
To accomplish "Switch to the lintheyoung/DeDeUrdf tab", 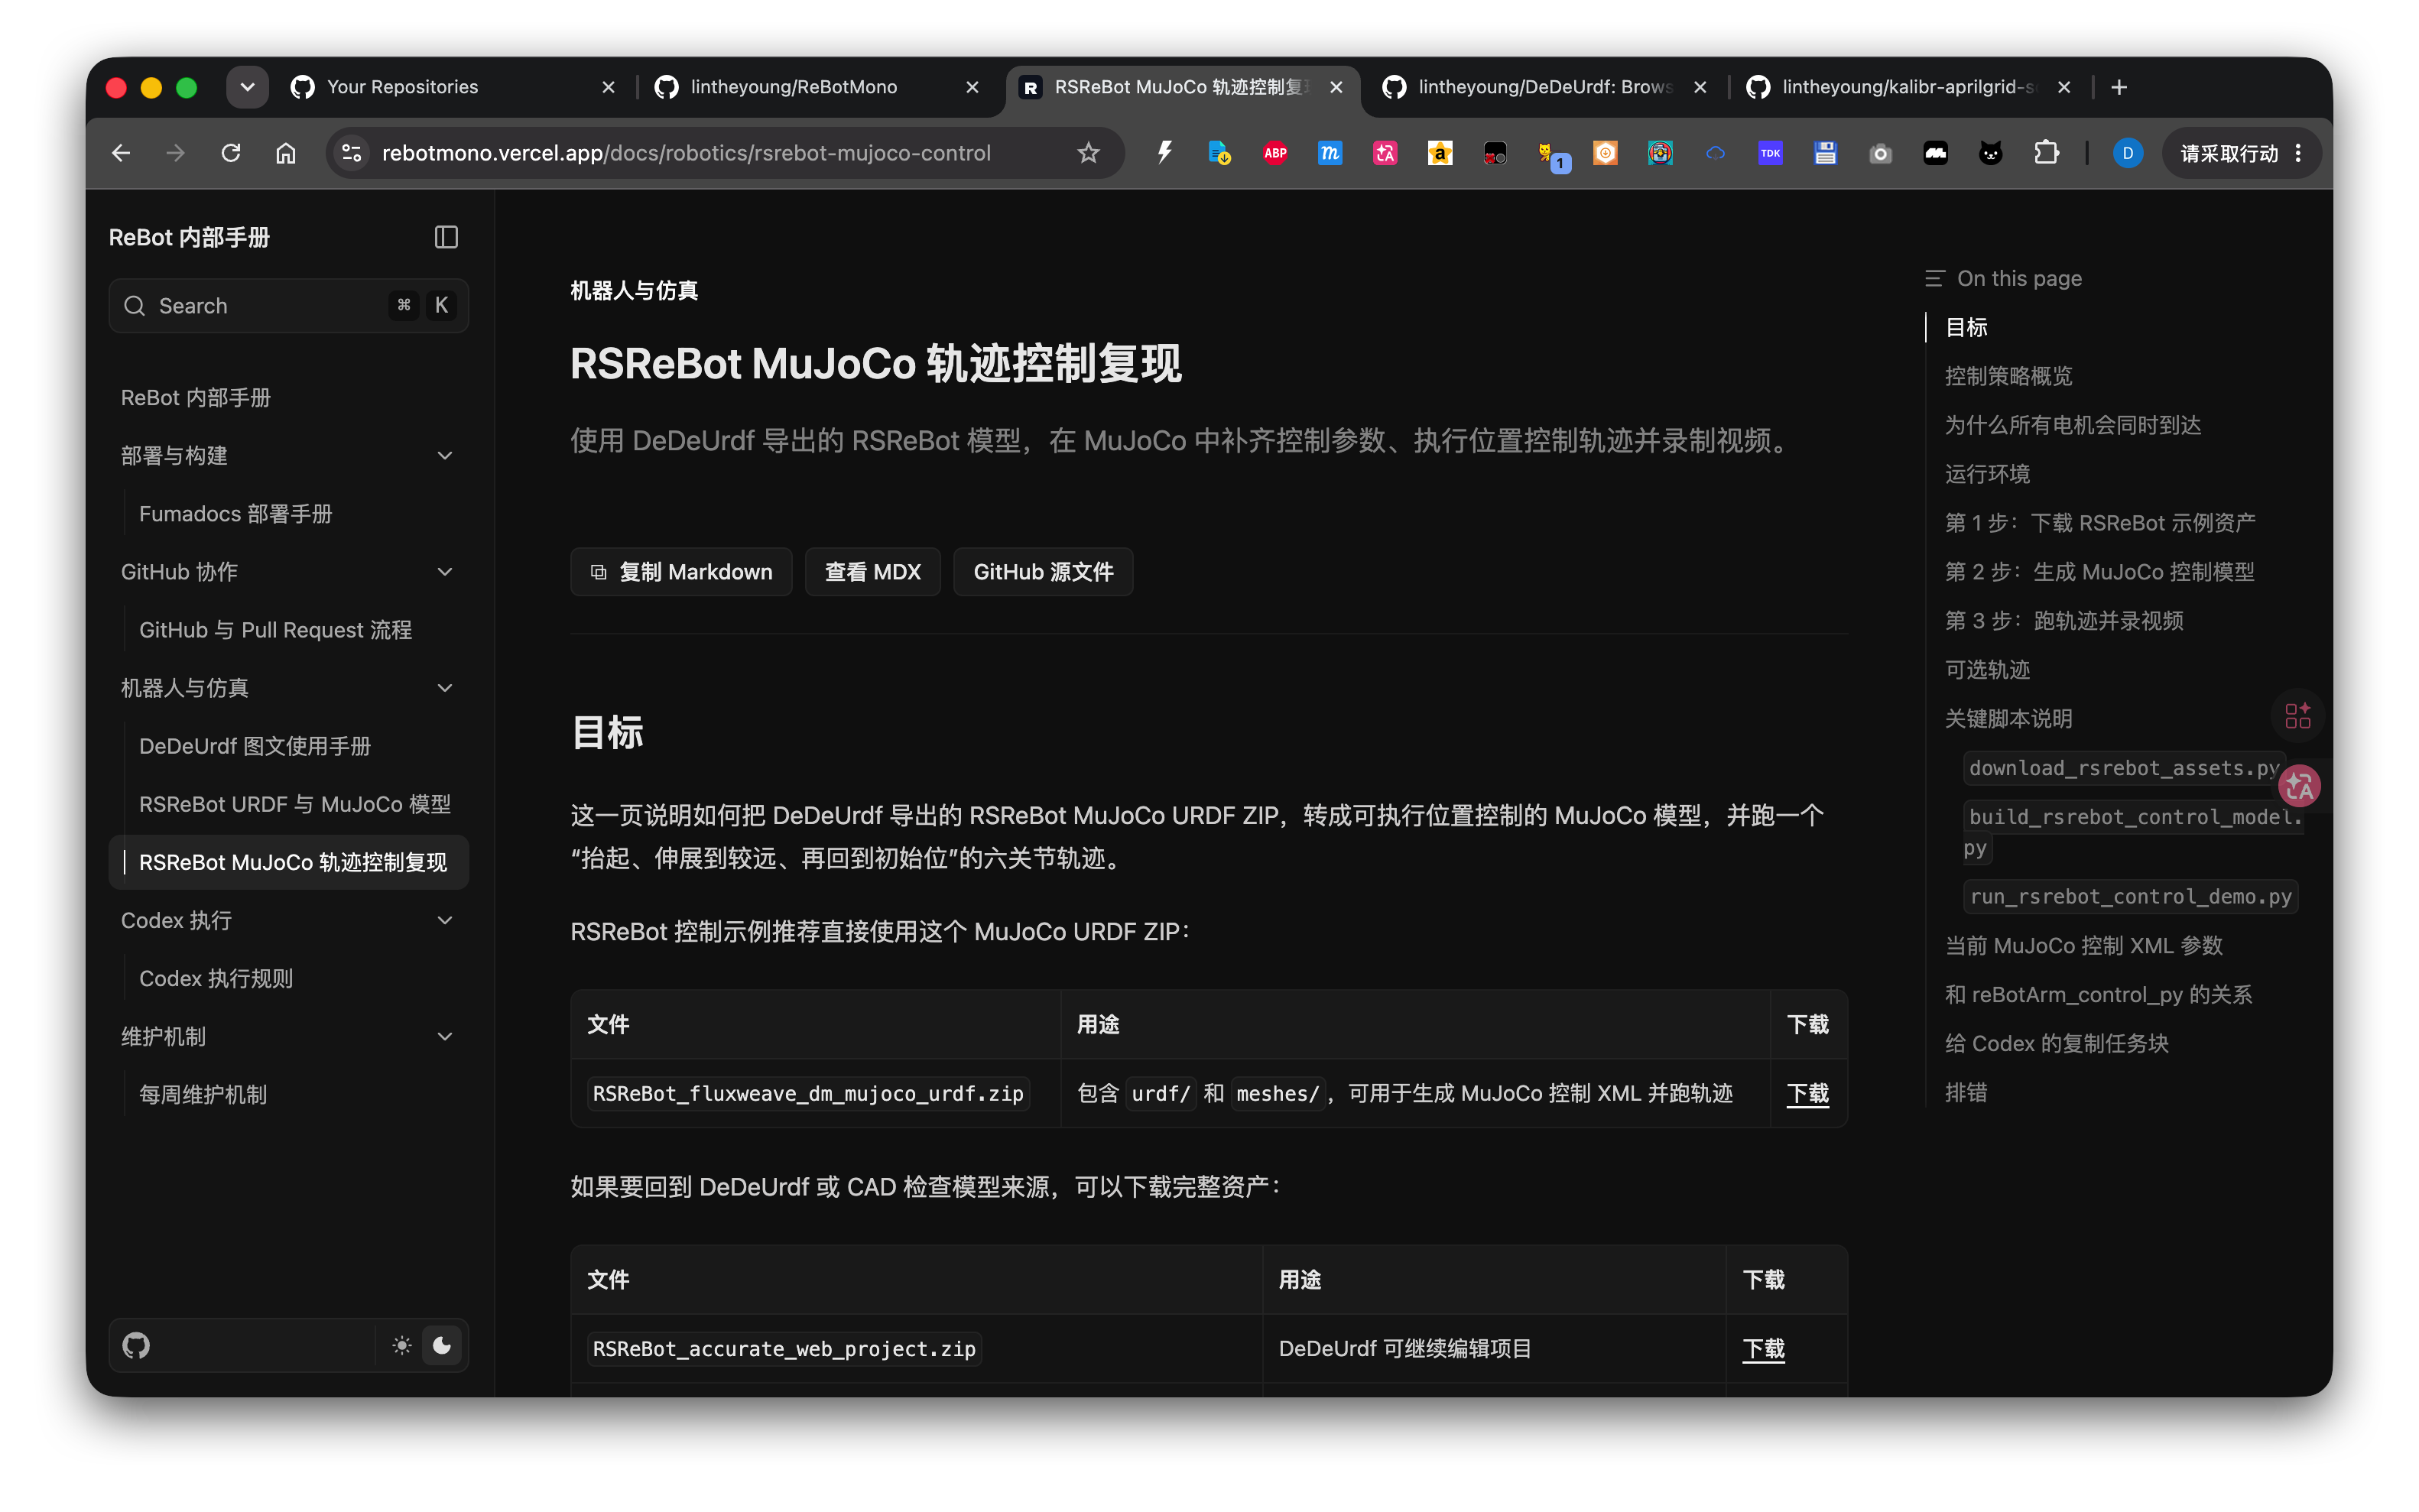I will pyautogui.click(x=1545, y=87).
